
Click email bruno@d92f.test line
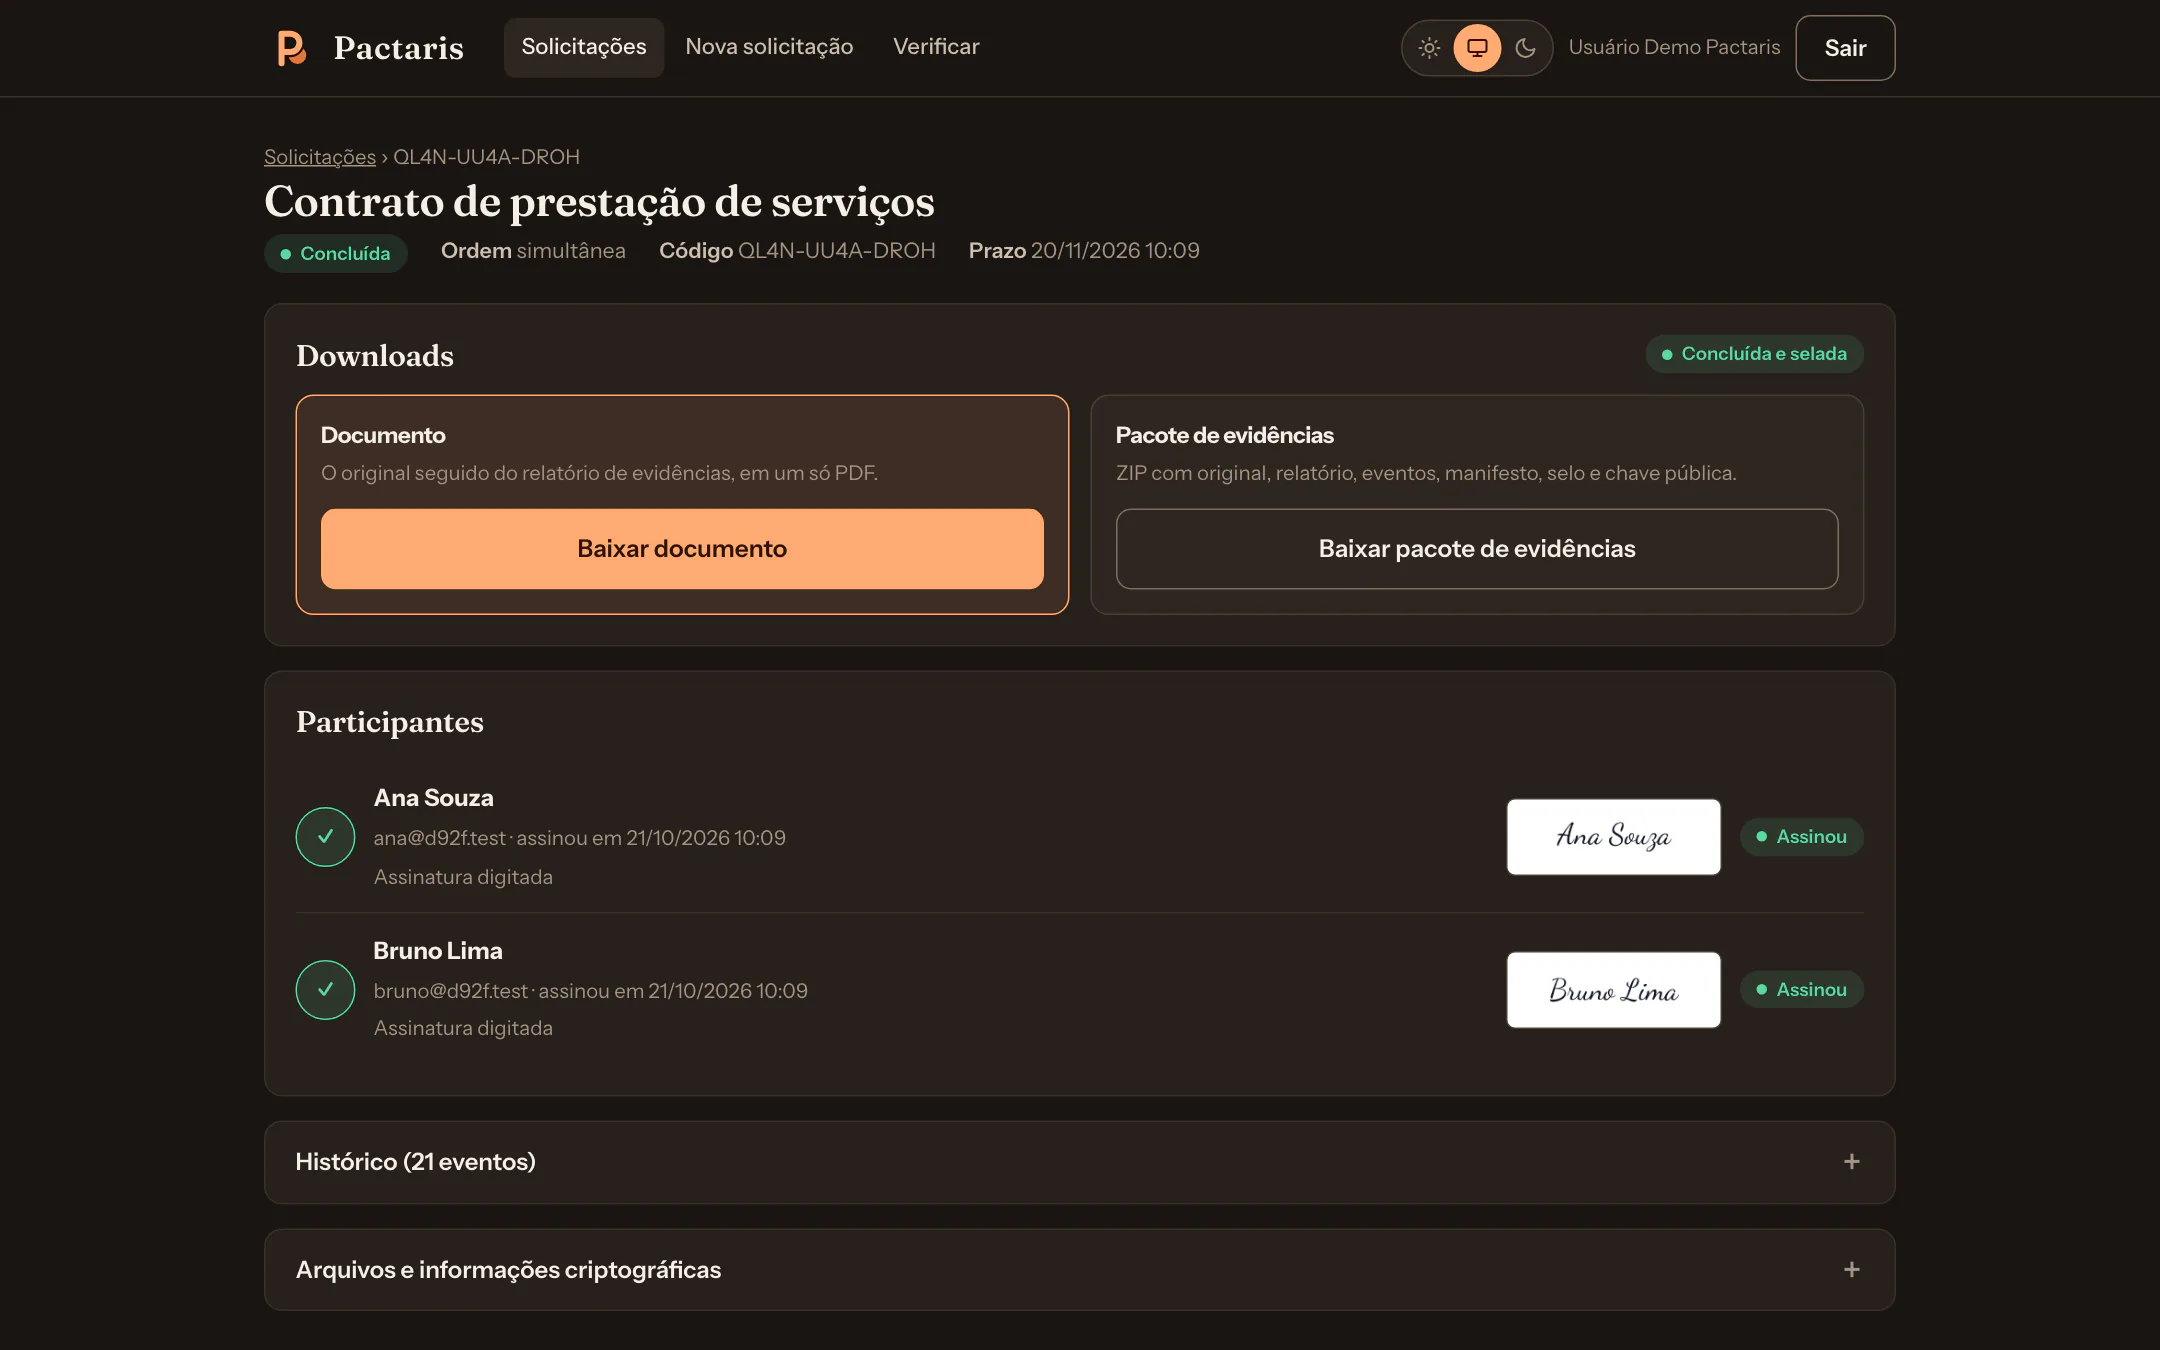click(591, 991)
